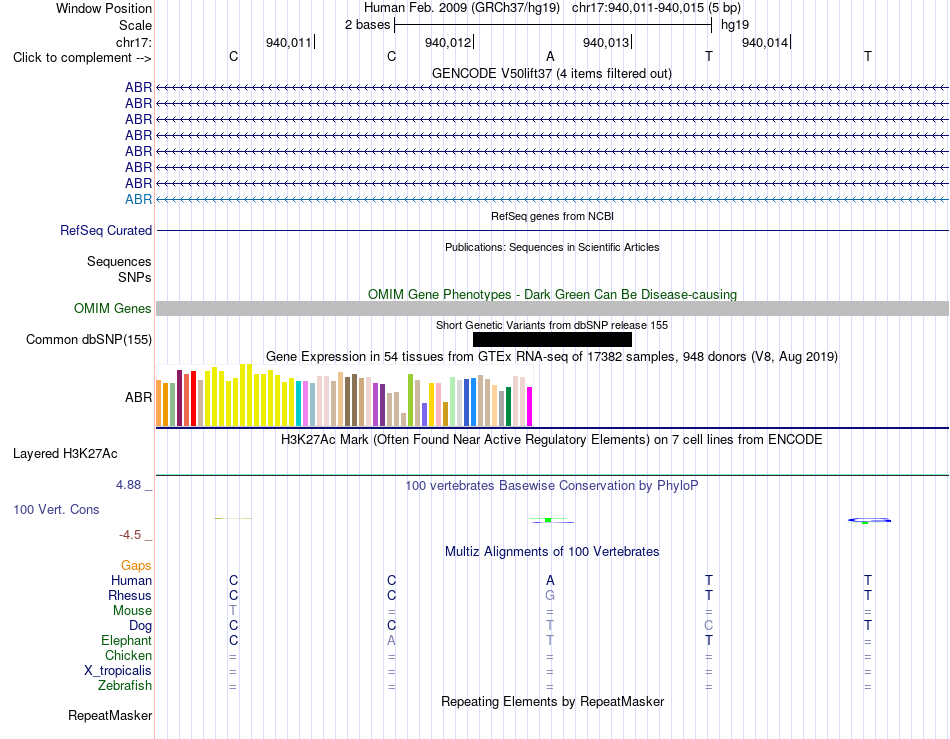
Task: Click the chr17: ruler label
Action: tap(134, 42)
